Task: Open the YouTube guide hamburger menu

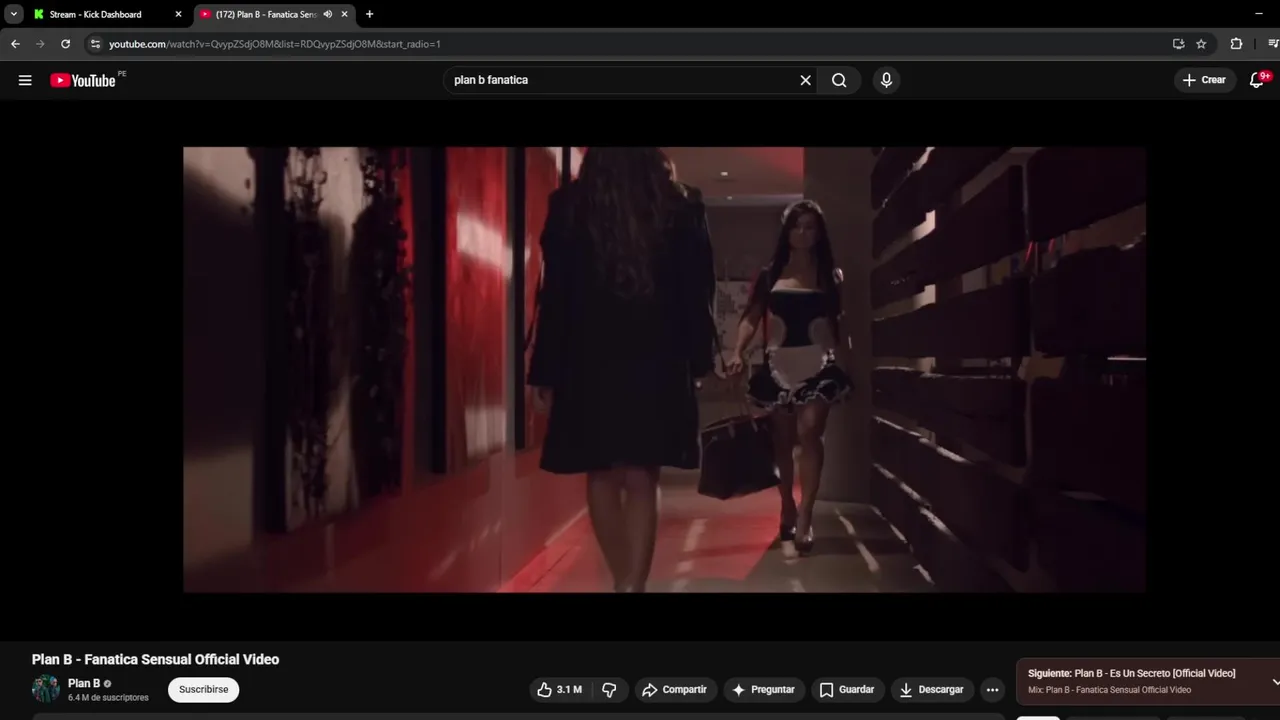Action: 25,80
